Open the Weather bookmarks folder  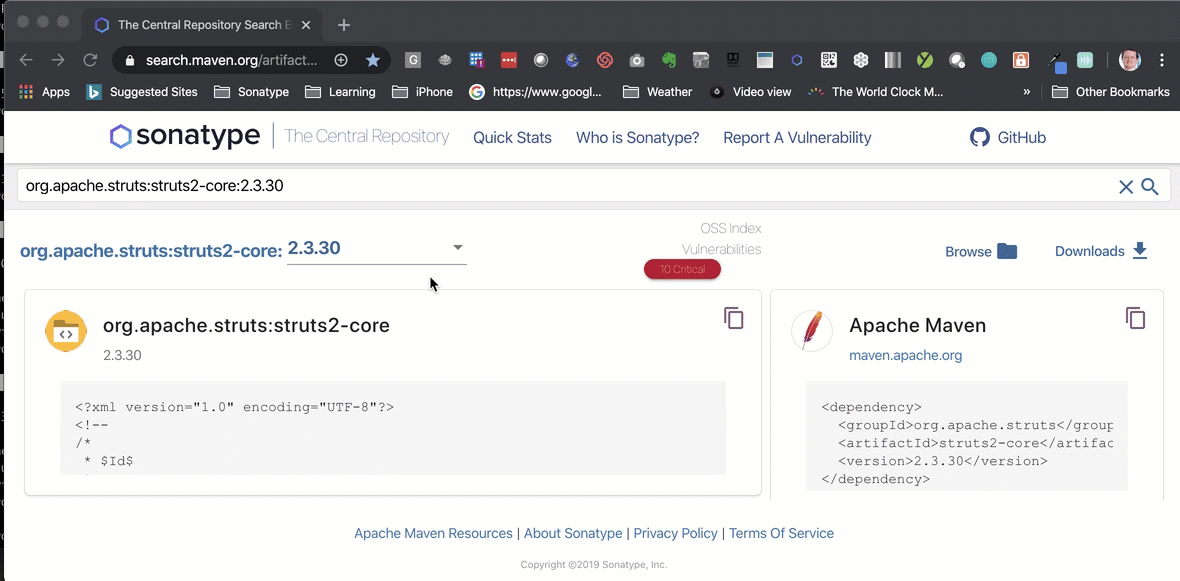click(x=658, y=92)
